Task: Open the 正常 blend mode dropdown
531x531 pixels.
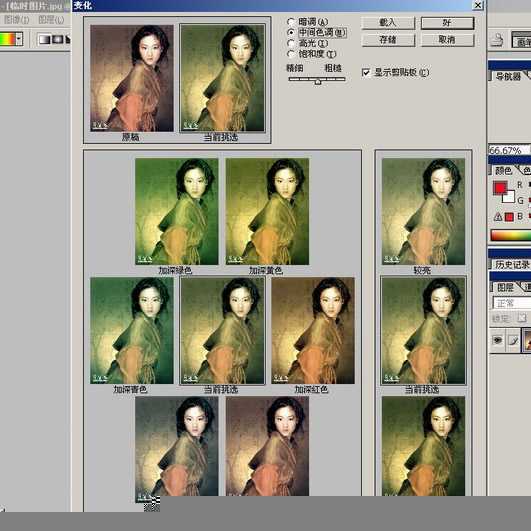Action: (x=512, y=303)
